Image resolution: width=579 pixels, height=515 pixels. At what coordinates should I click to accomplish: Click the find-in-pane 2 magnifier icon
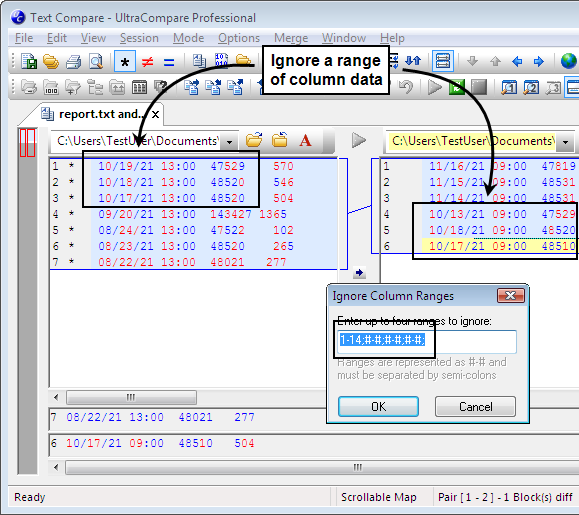531,87
